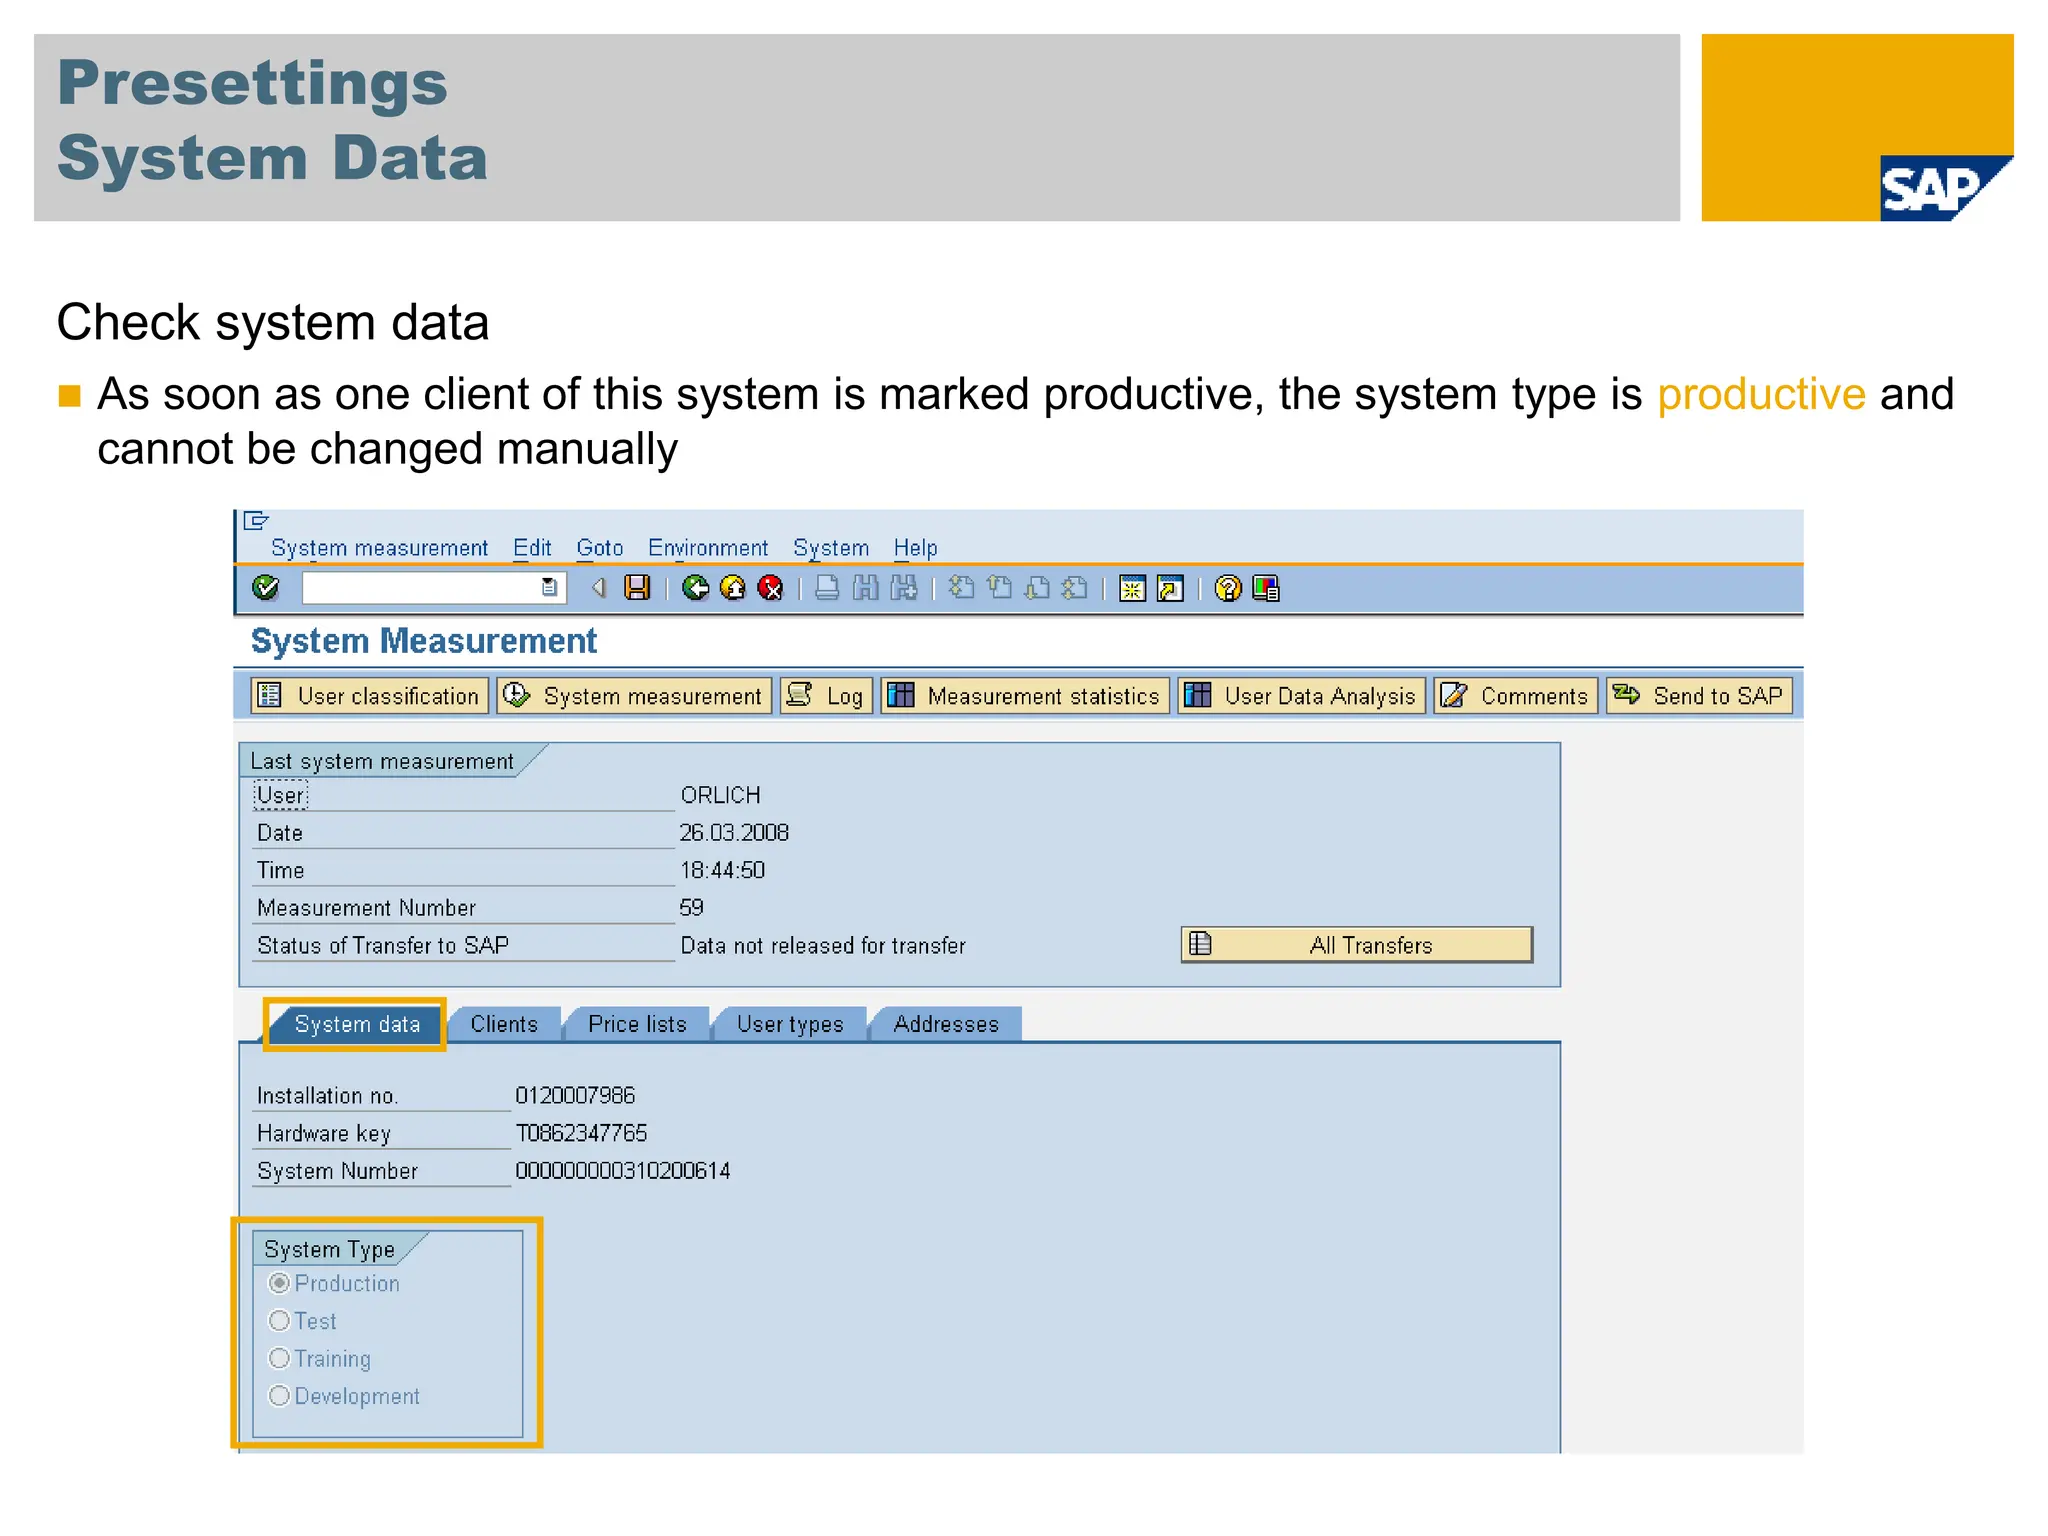Viewport: 2048px width, 1536px height.
Task: Click the Comments button
Action: click(x=1516, y=696)
